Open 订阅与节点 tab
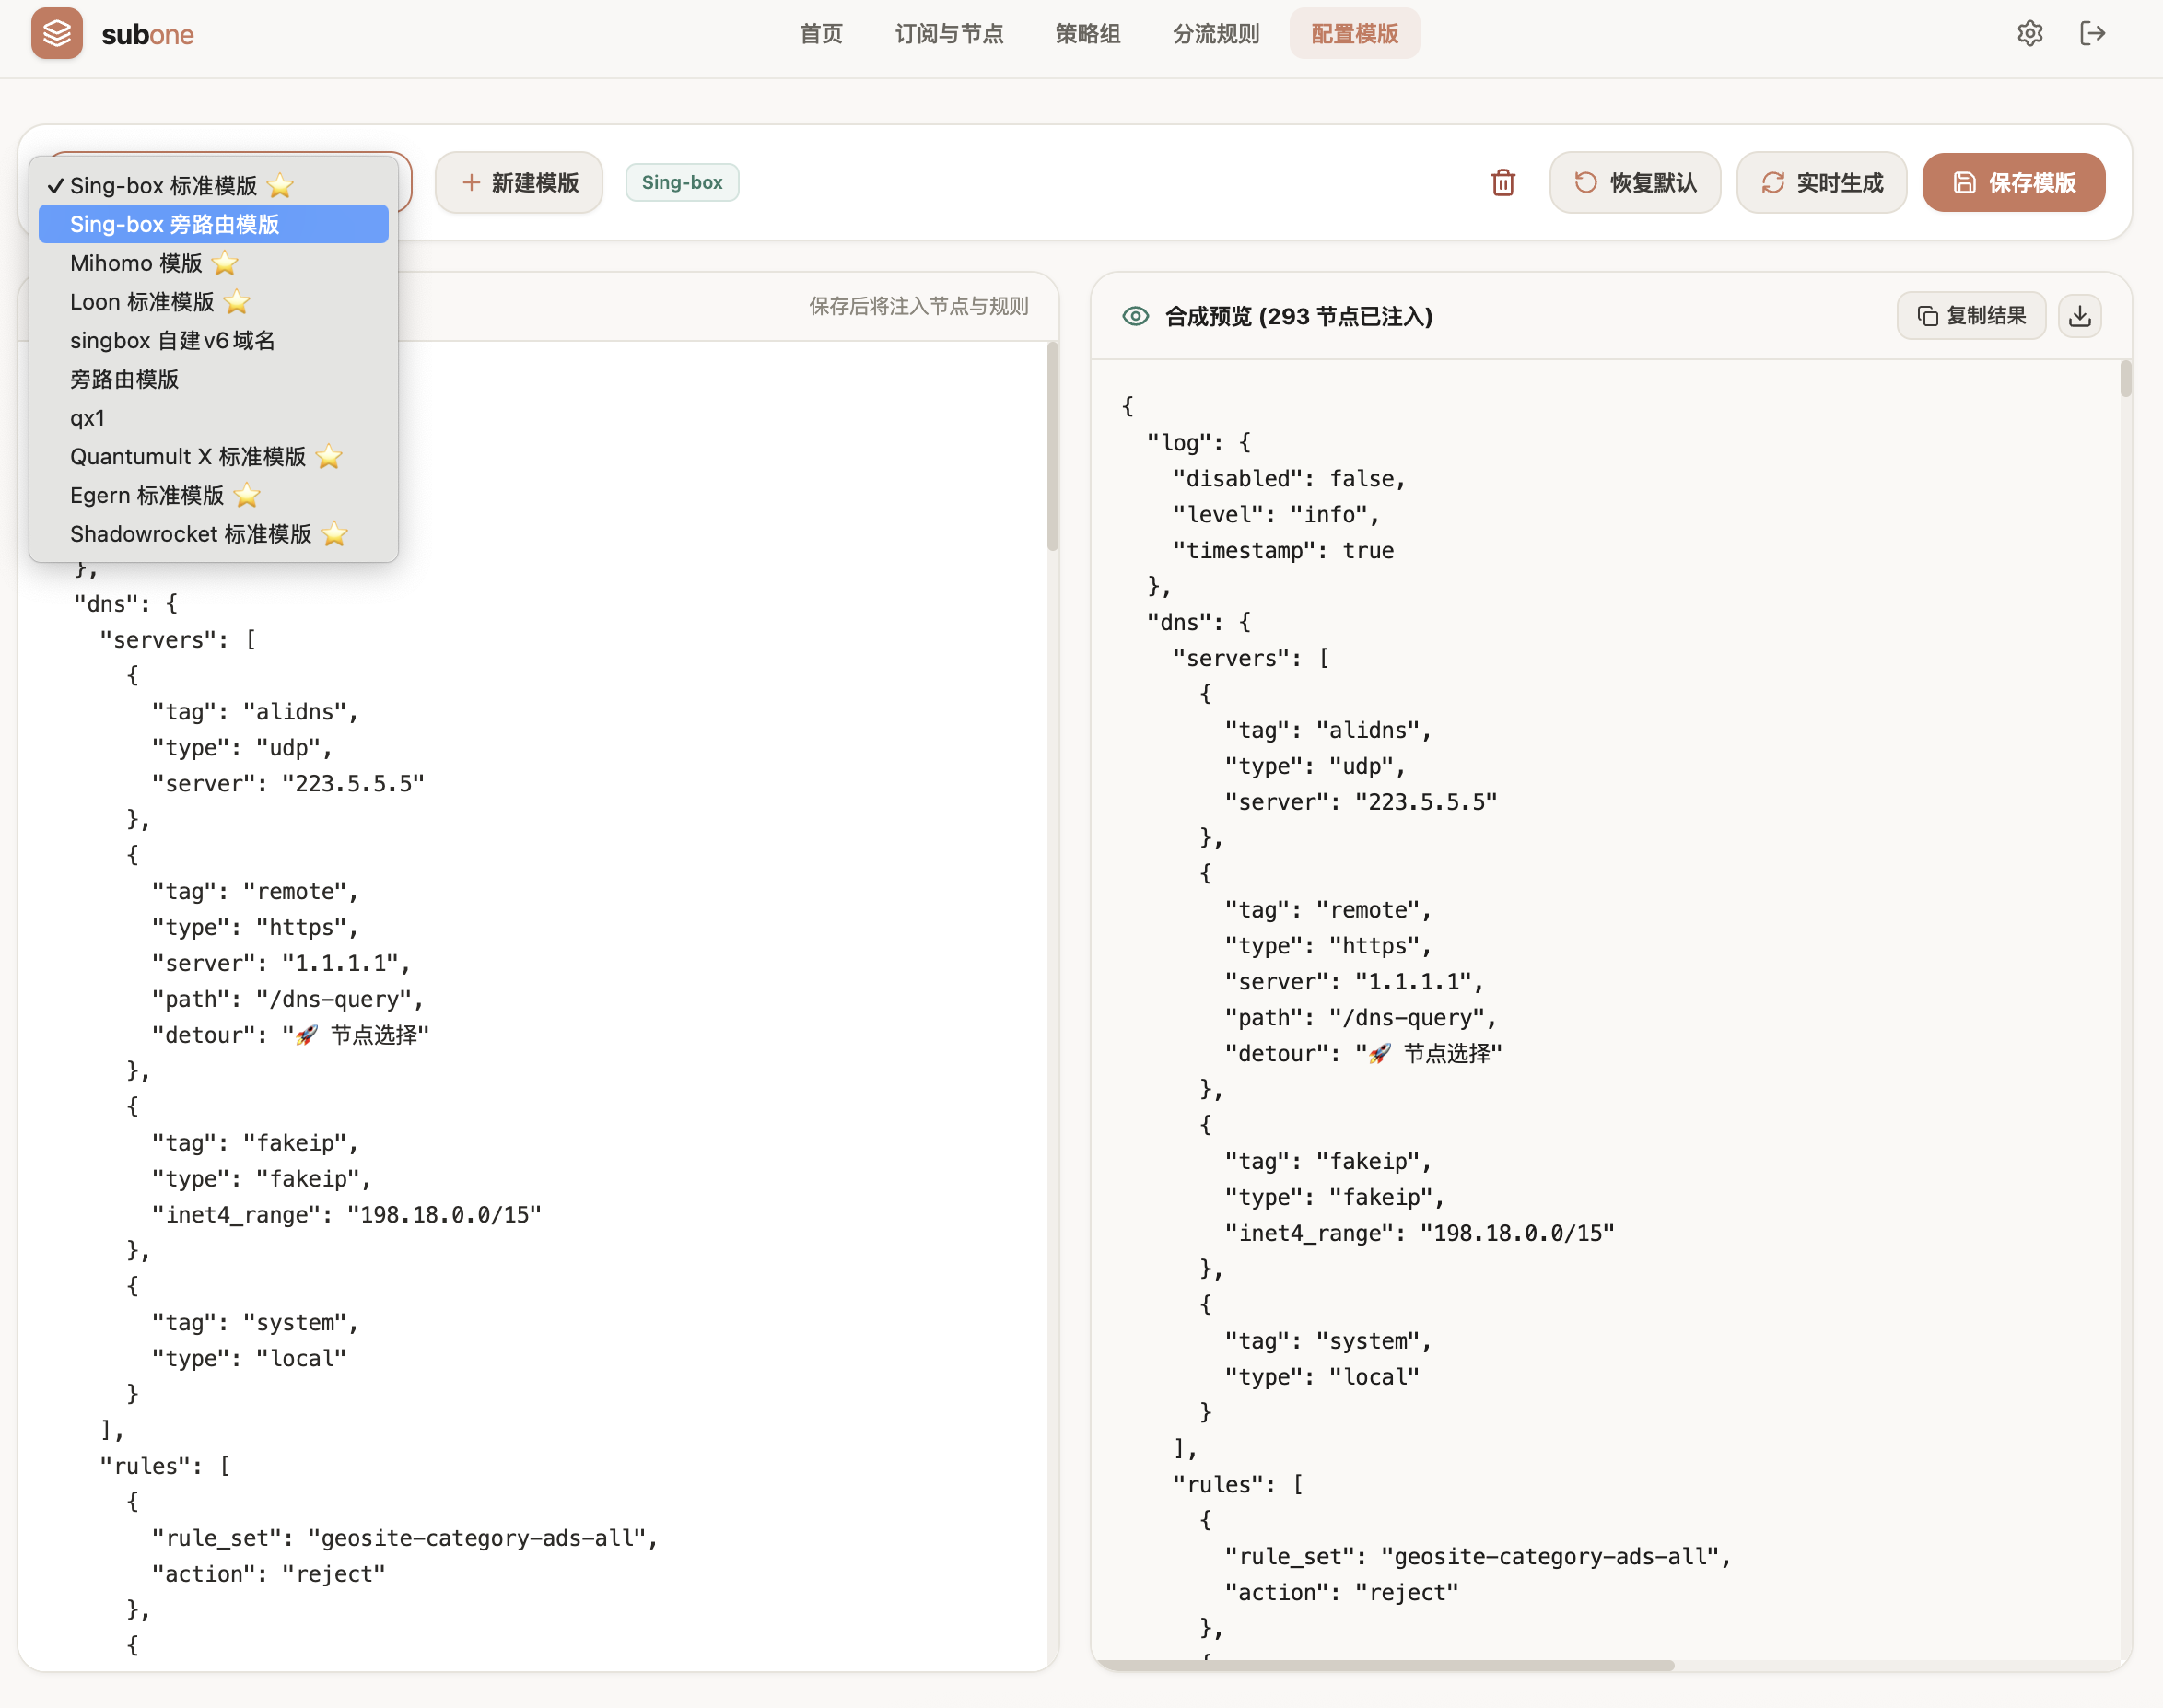 click(x=949, y=34)
